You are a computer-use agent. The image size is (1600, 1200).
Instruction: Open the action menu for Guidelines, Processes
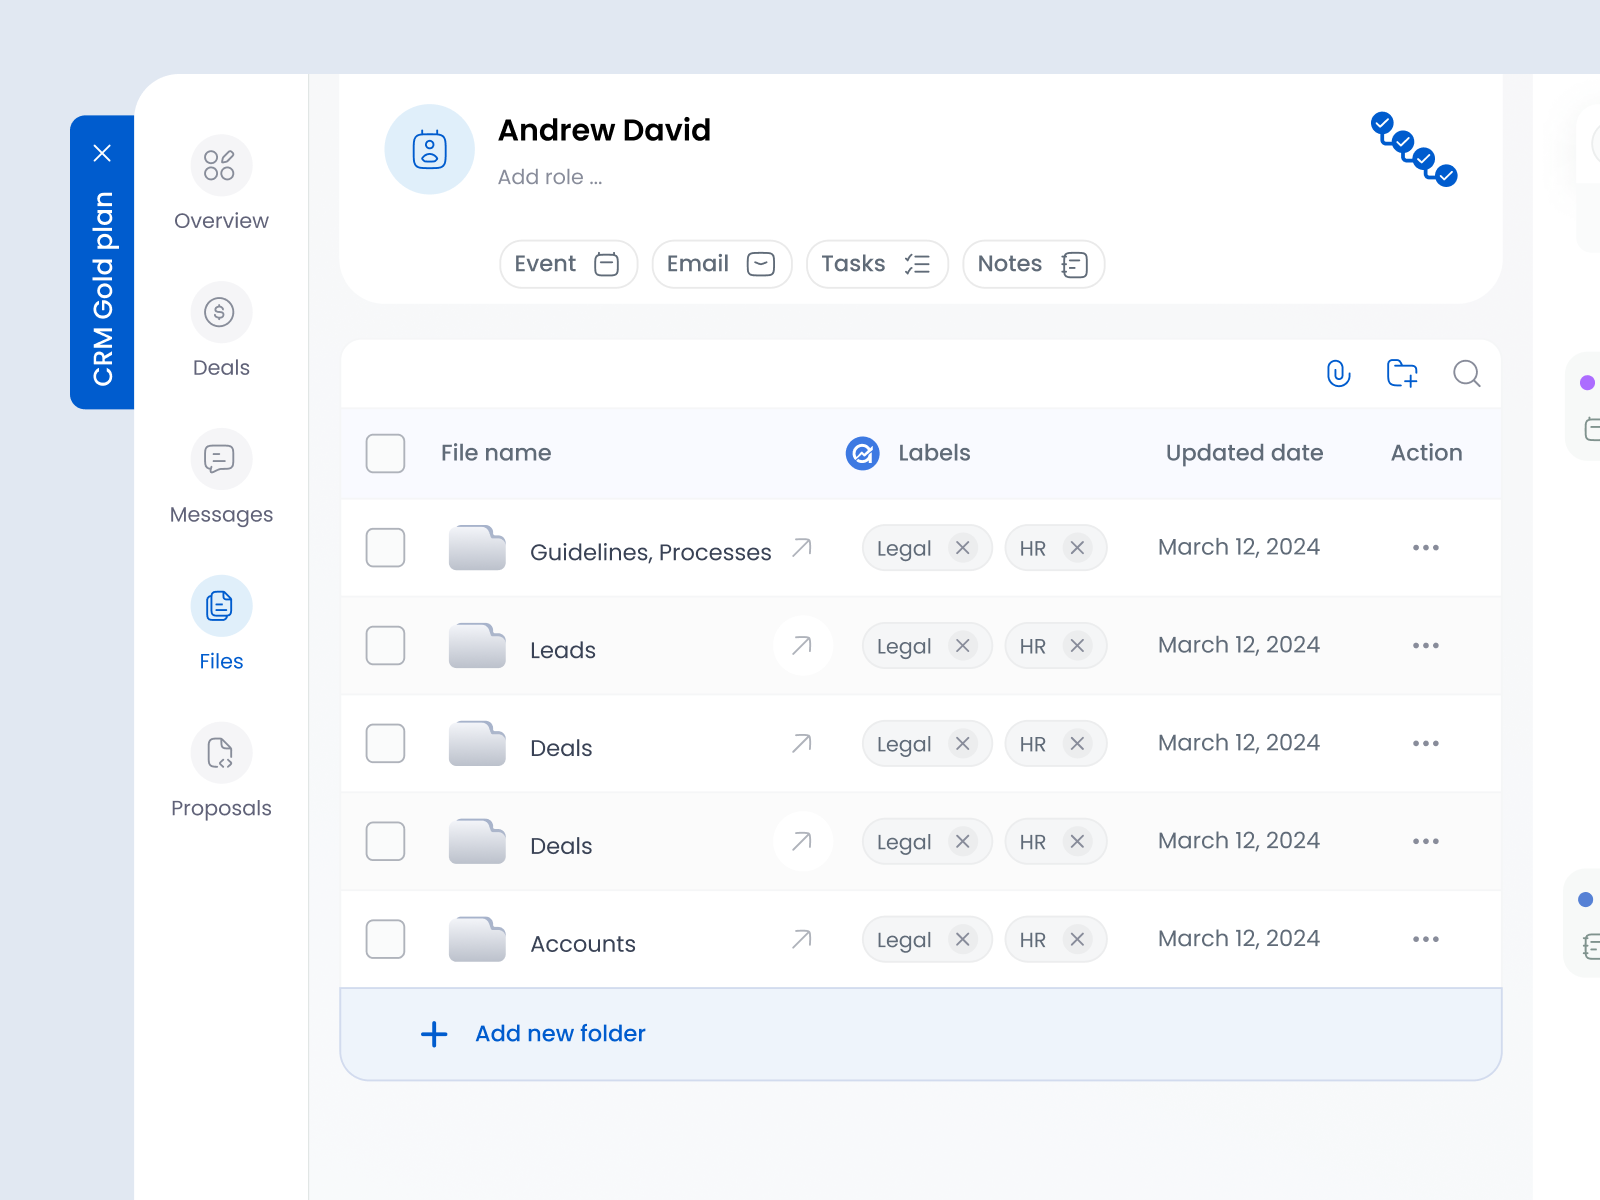(1425, 547)
